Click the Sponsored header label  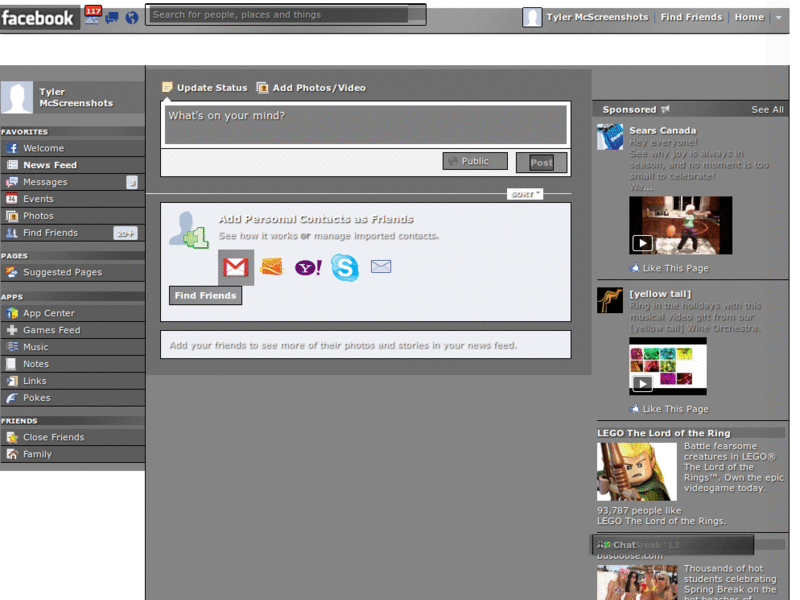point(629,110)
